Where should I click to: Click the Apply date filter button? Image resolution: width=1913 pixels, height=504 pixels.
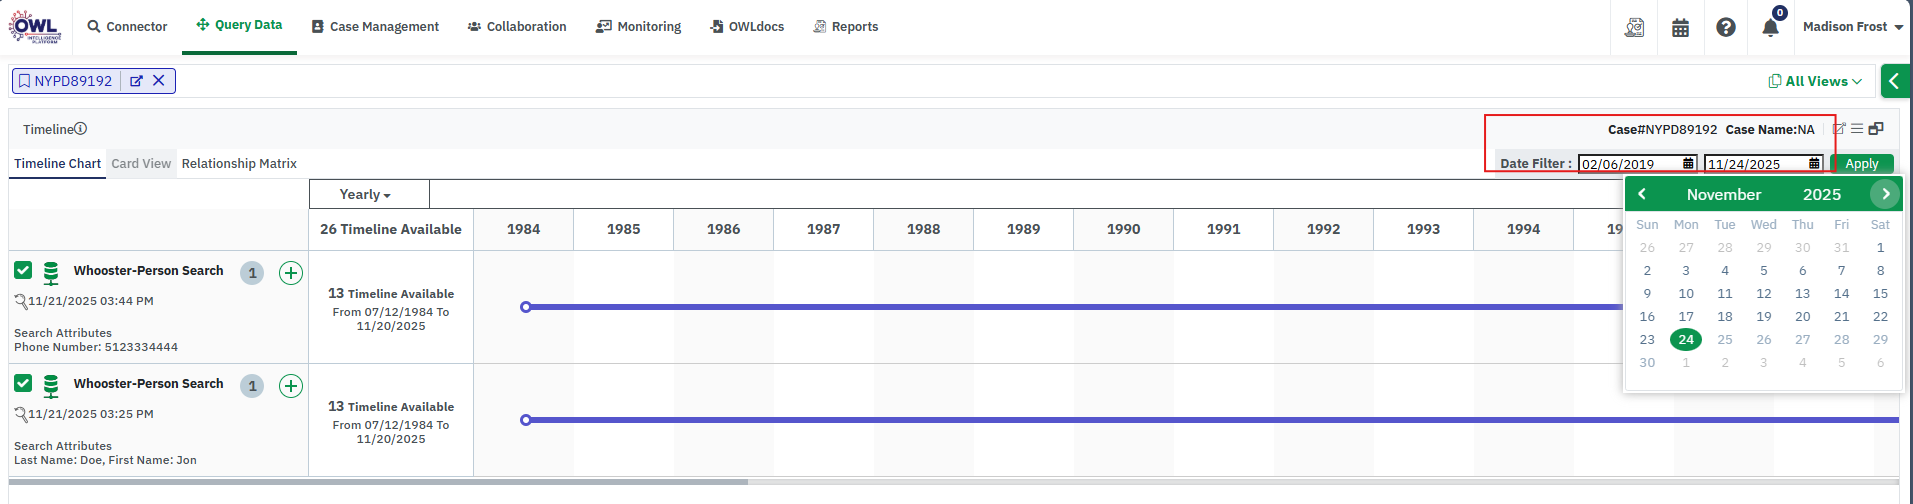click(1861, 164)
